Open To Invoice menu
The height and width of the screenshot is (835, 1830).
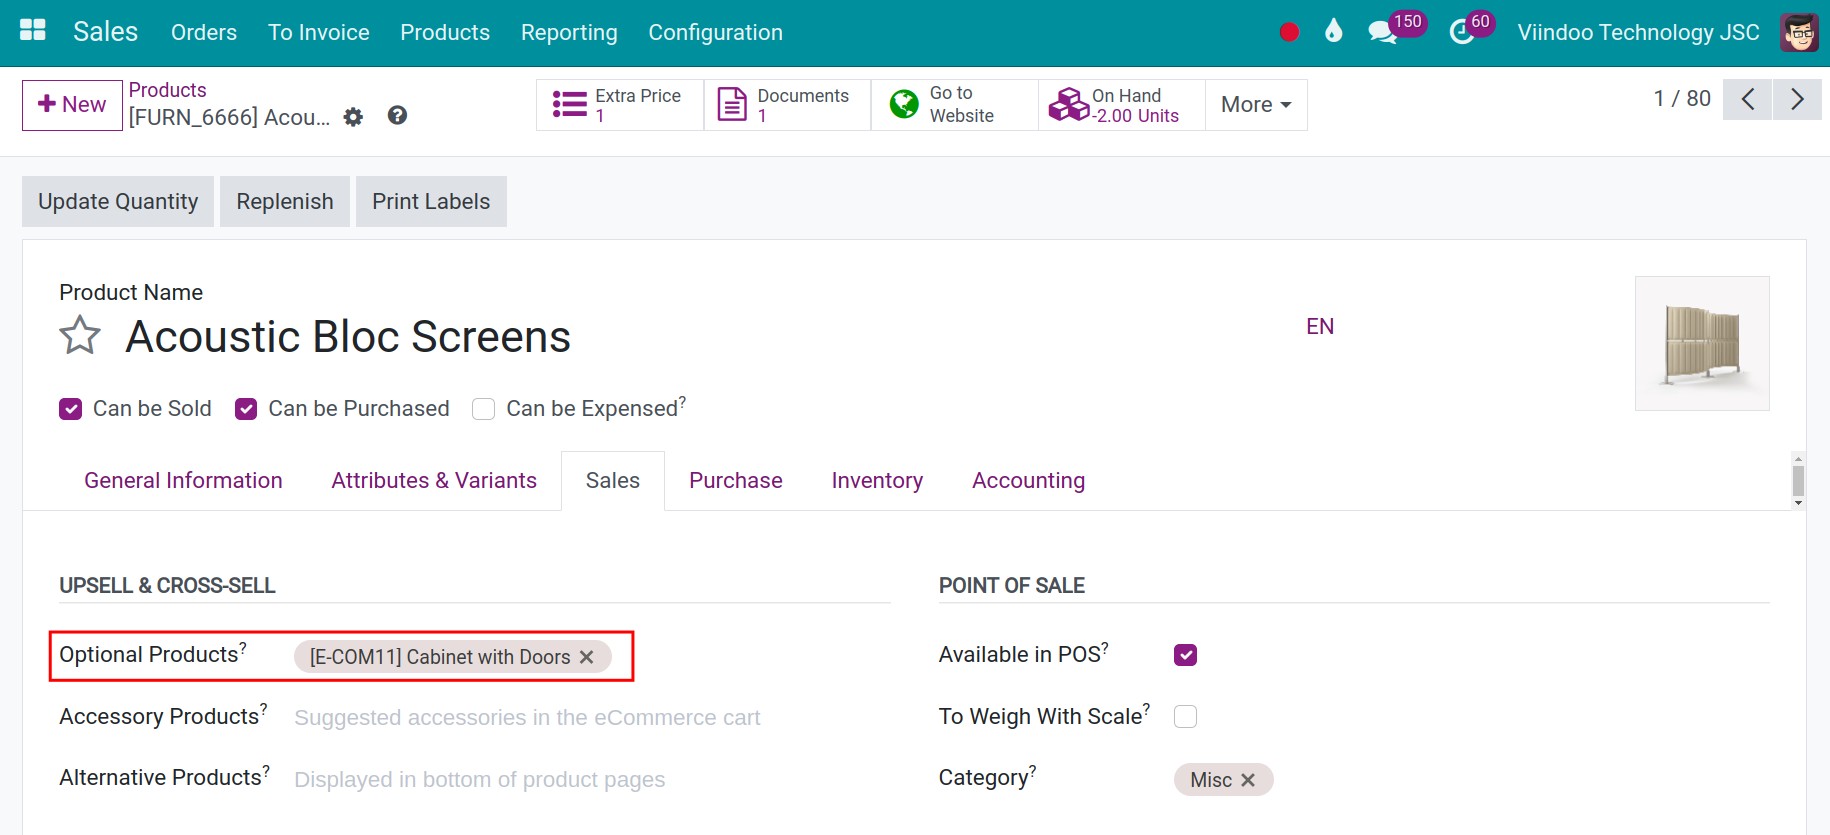319,32
